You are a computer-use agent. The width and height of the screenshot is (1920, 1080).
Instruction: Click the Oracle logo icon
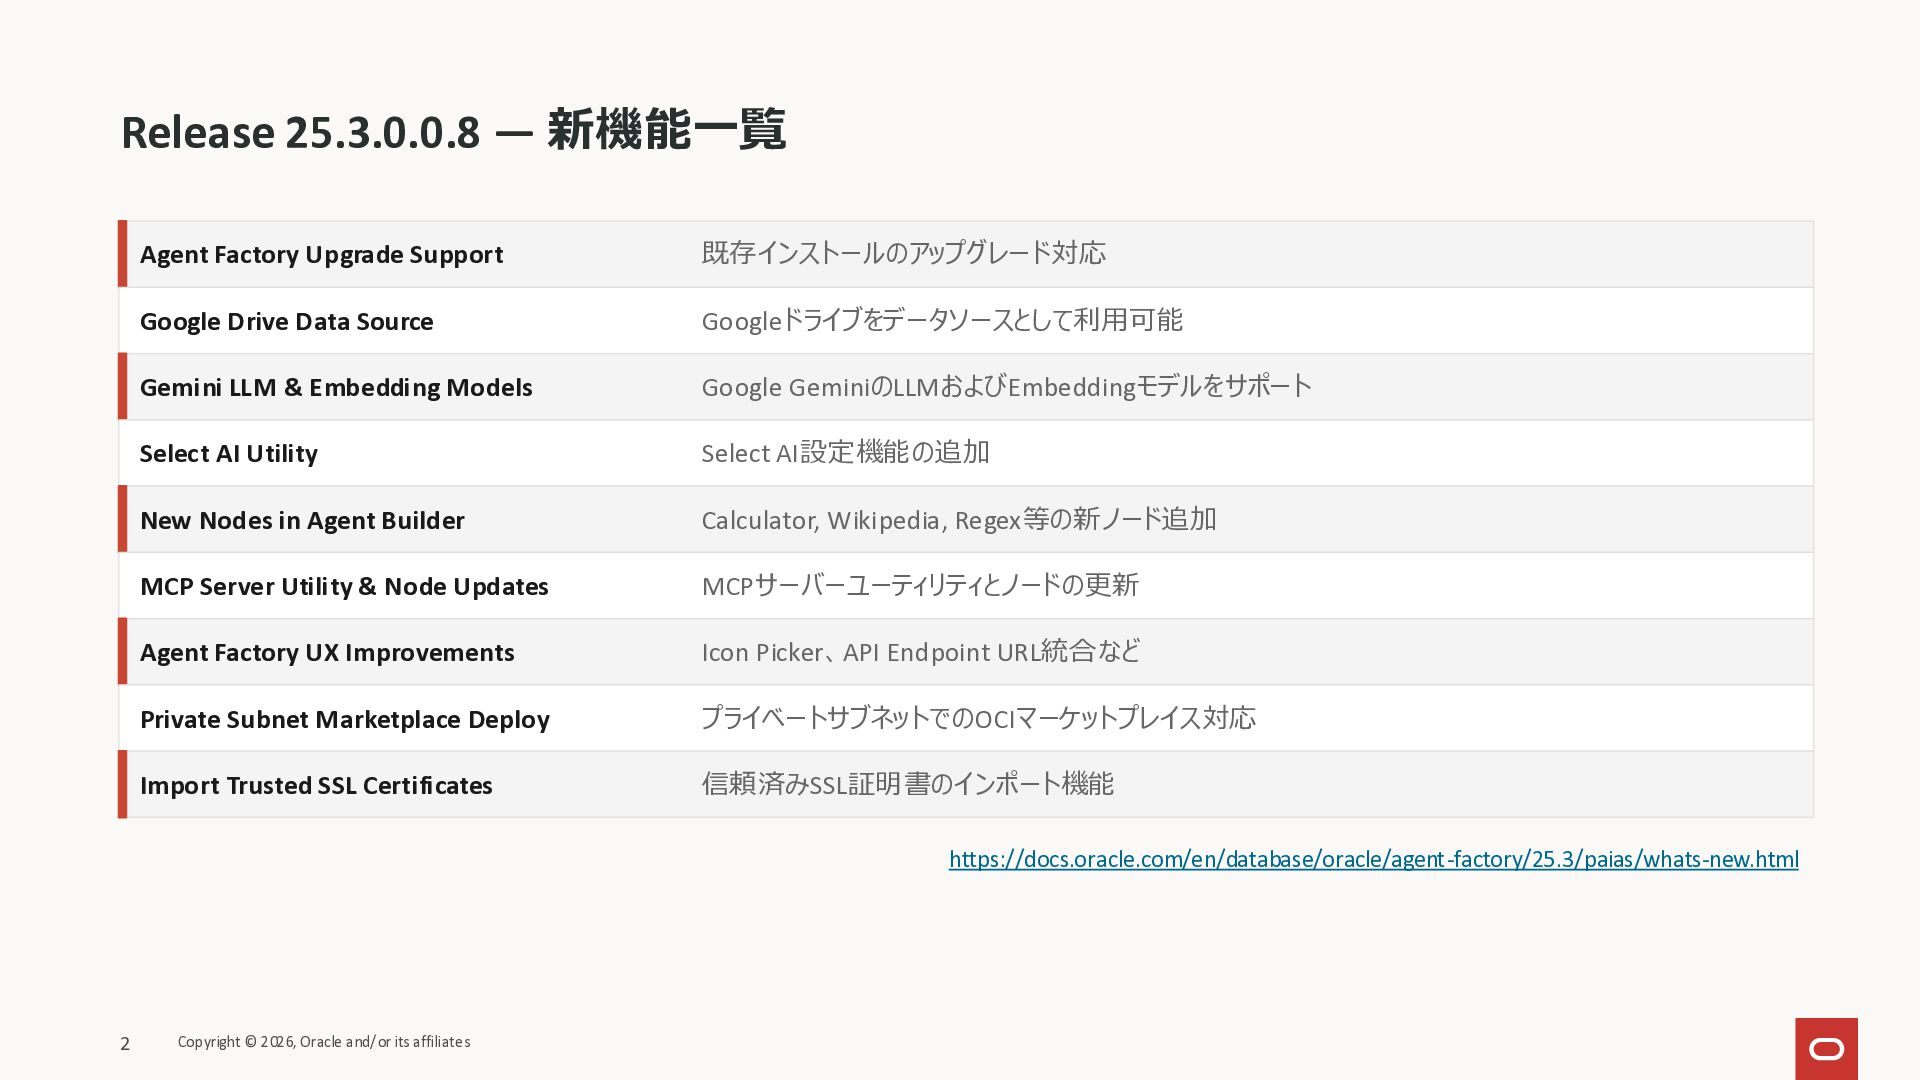pos(1826,1048)
